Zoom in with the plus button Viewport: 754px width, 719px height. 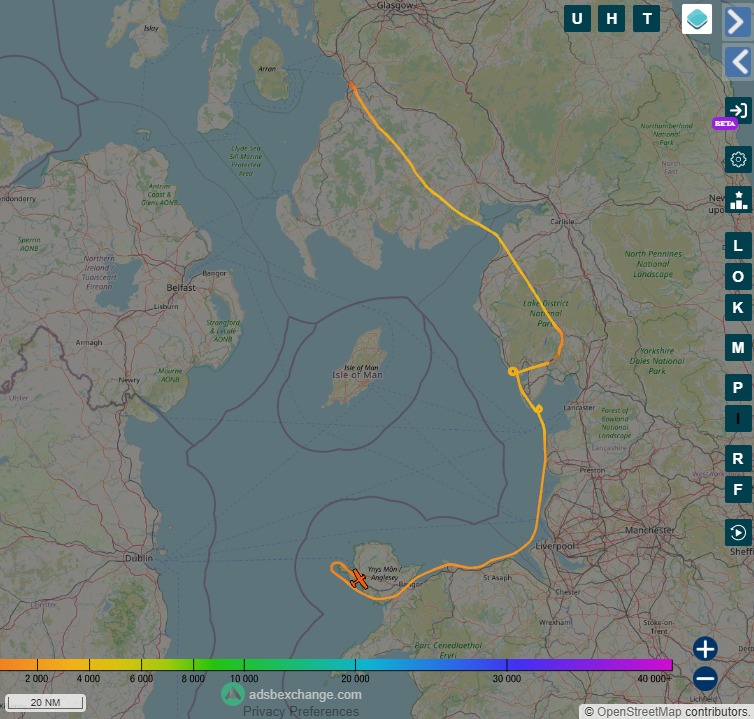(705, 648)
